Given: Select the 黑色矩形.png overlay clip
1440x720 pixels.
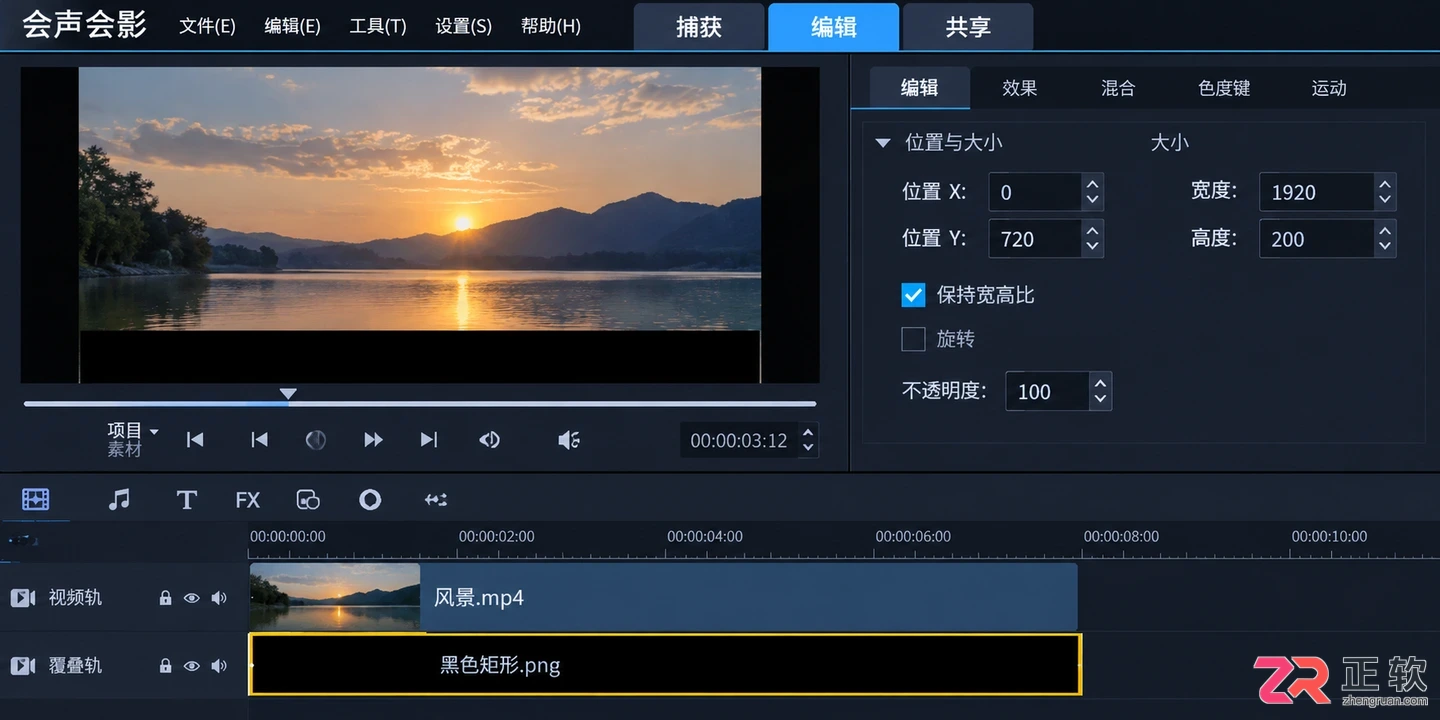Looking at the screenshot, I should coord(665,665).
